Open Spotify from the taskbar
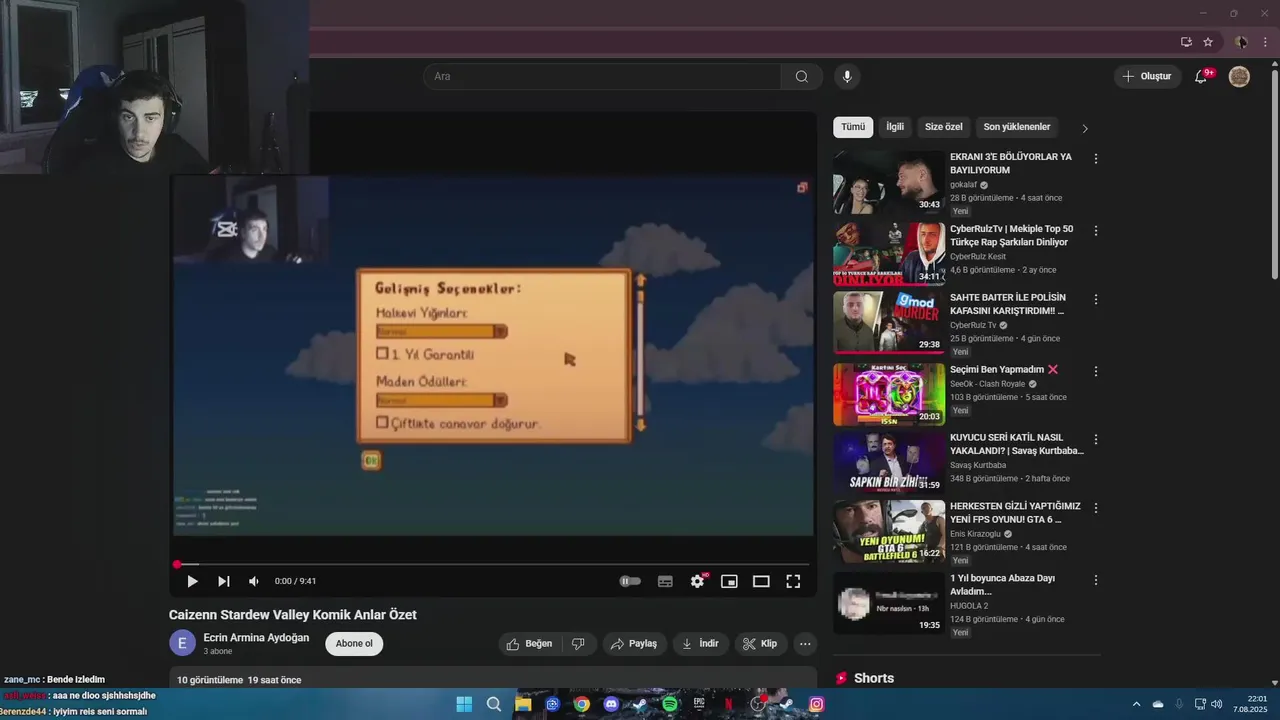This screenshot has width=1280, height=720. click(x=670, y=704)
